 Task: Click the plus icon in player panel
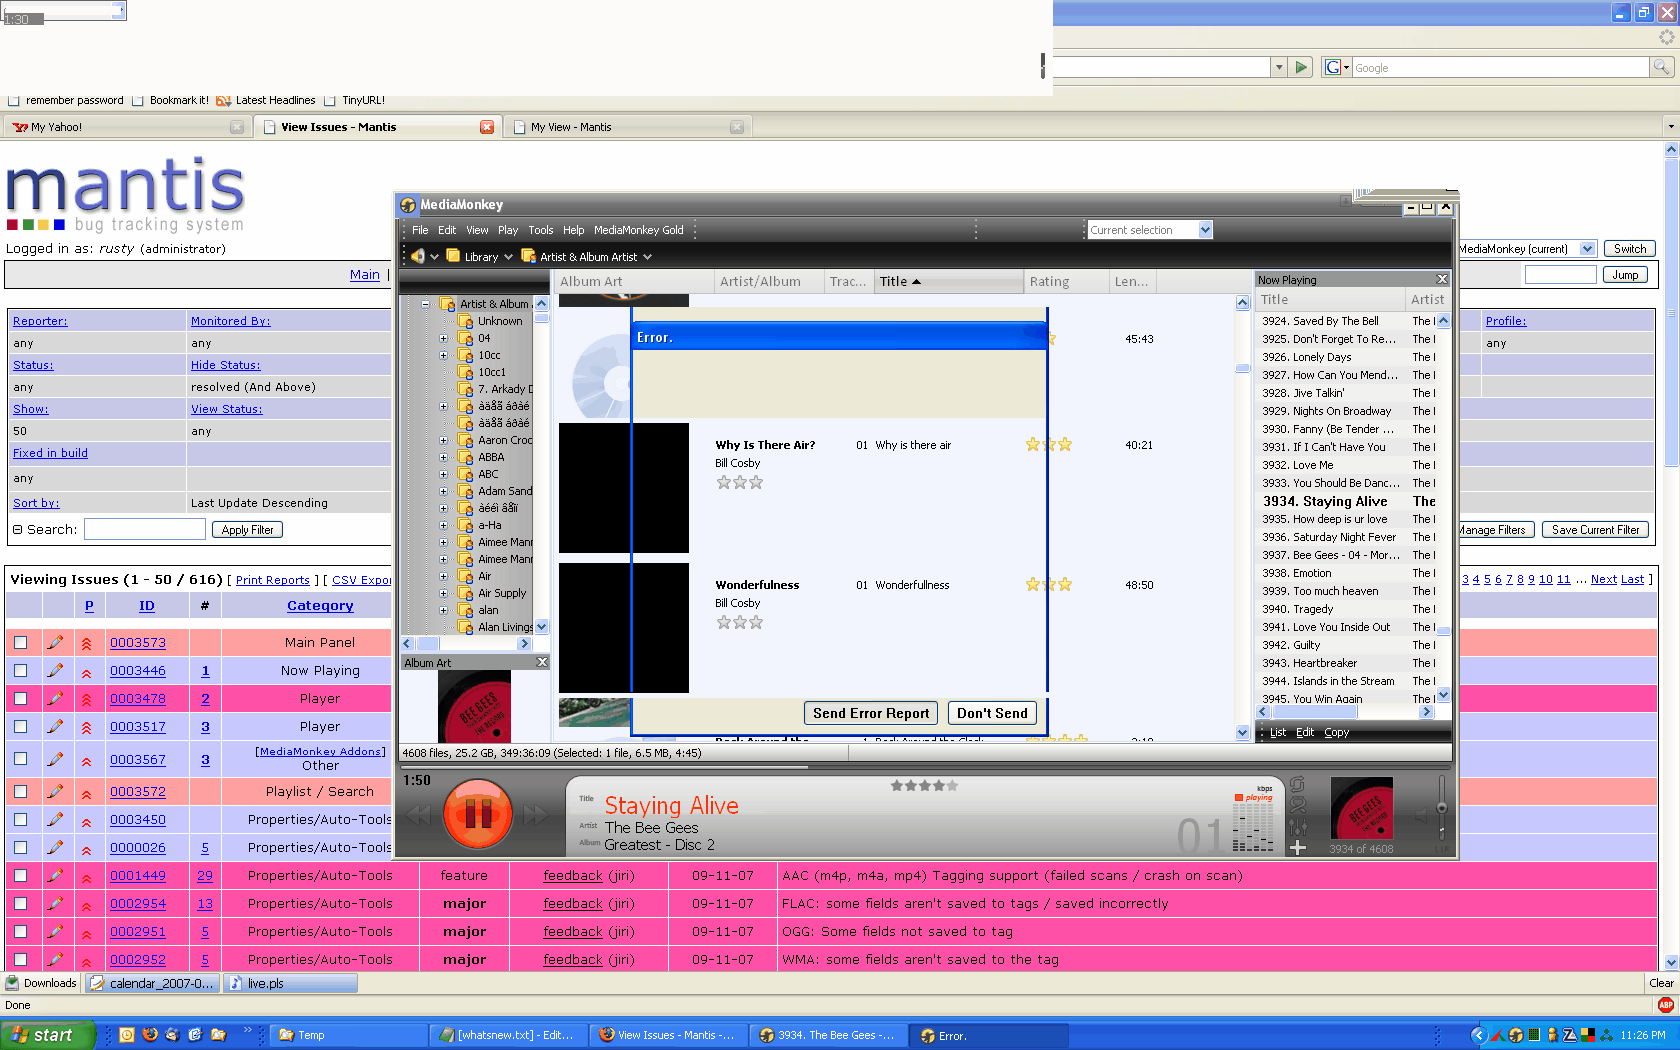(1298, 848)
